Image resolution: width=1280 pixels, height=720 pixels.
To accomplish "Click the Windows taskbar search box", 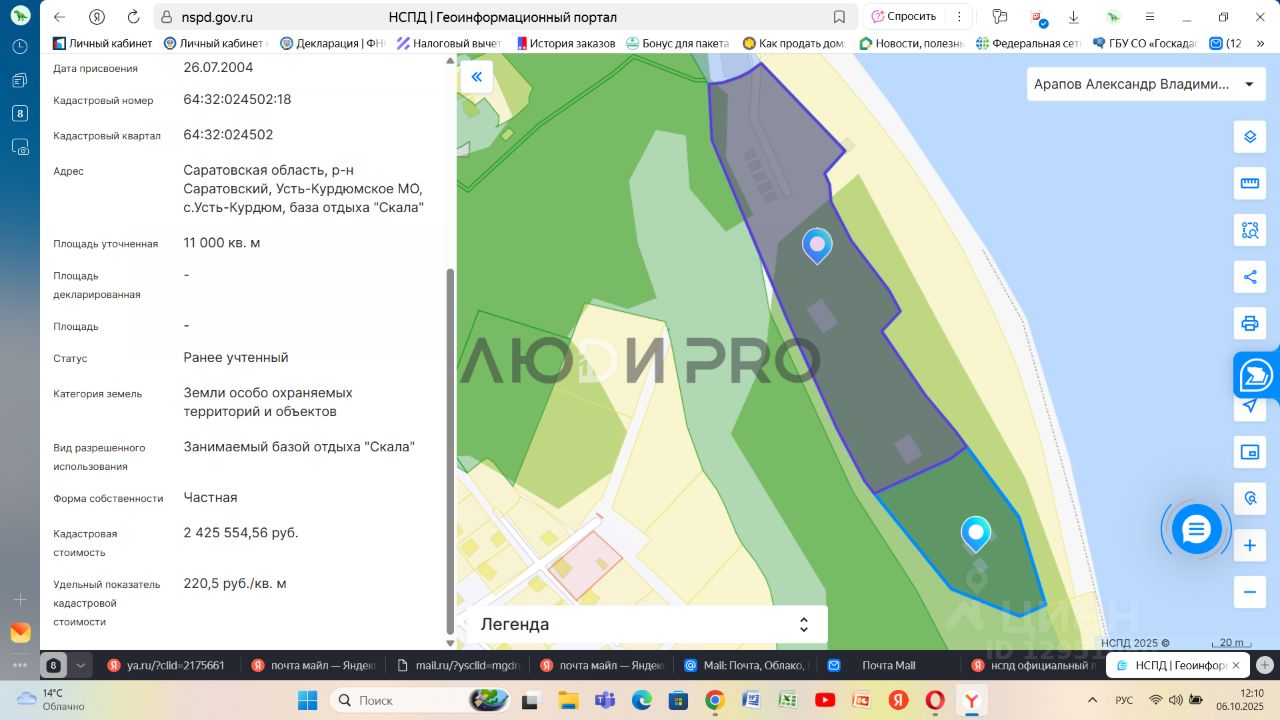I will coord(422,700).
